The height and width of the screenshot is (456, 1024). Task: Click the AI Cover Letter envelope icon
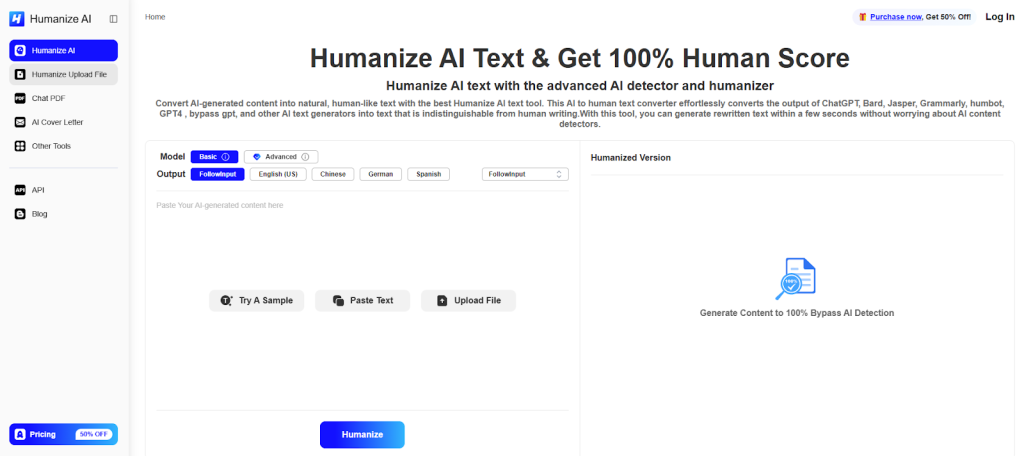tap(20, 122)
